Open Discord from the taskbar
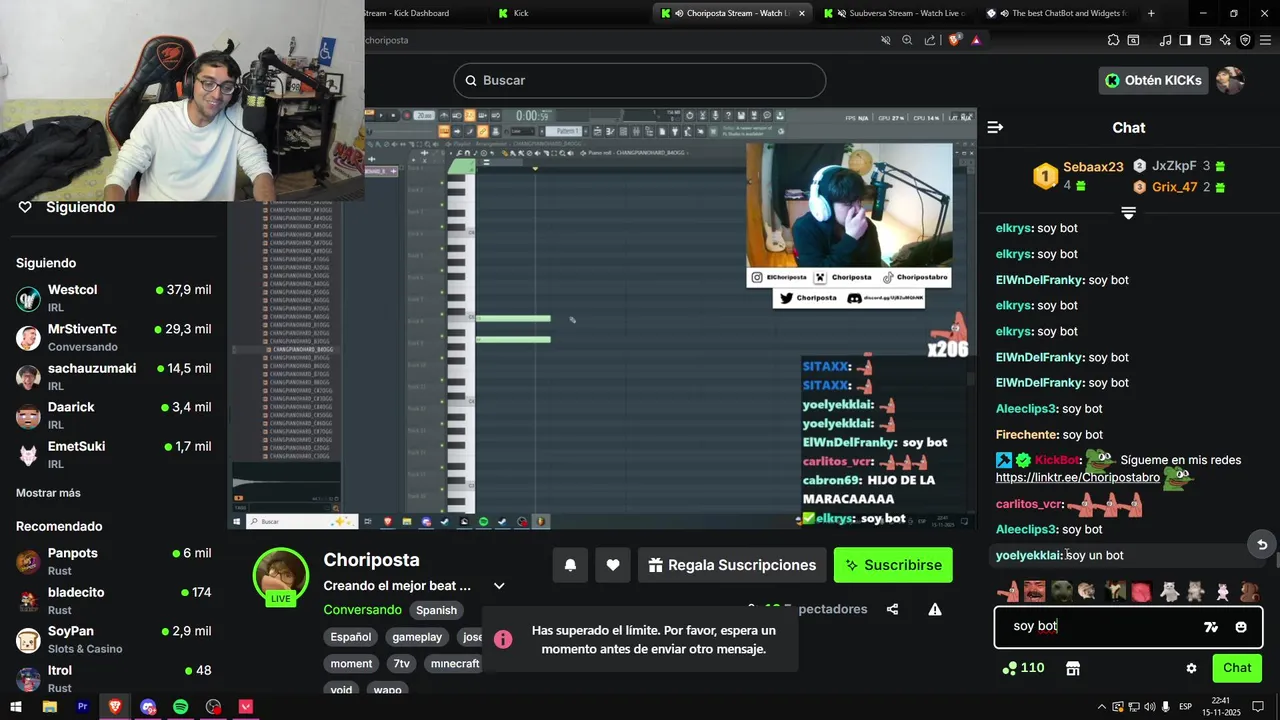The height and width of the screenshot is (720, 1280). (x=148, y=706)
